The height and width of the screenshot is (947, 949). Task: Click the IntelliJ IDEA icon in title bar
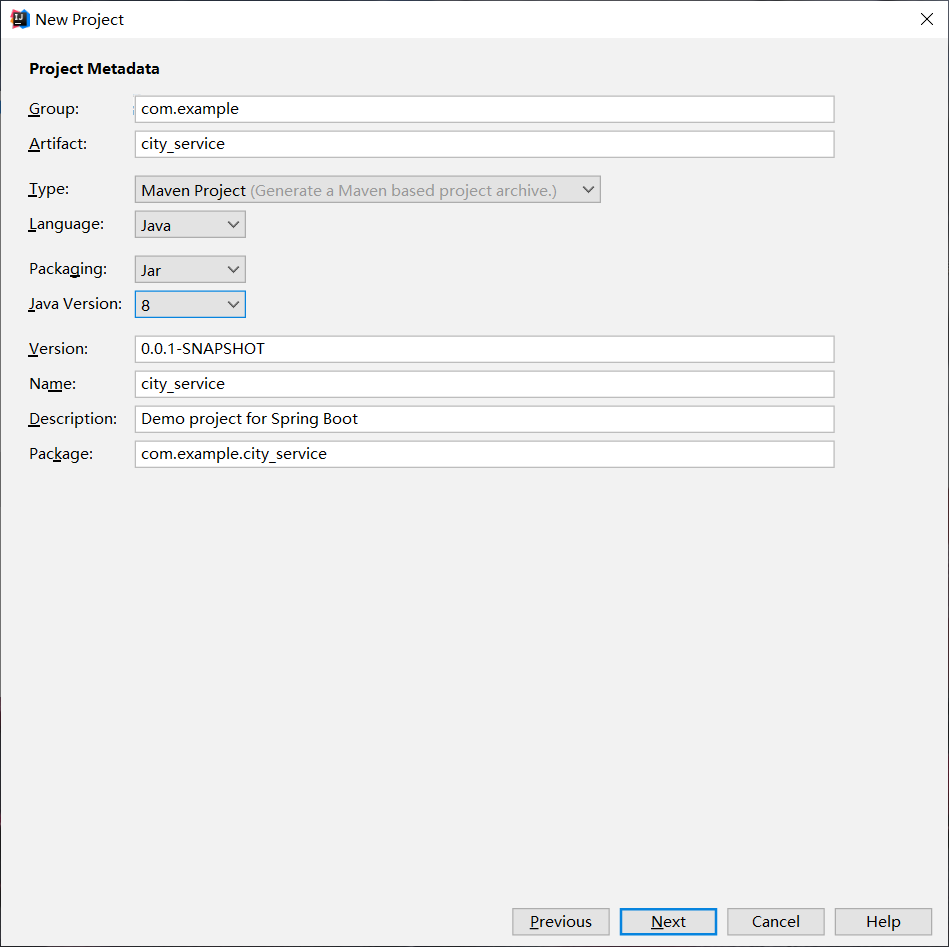tap(20, 19)
